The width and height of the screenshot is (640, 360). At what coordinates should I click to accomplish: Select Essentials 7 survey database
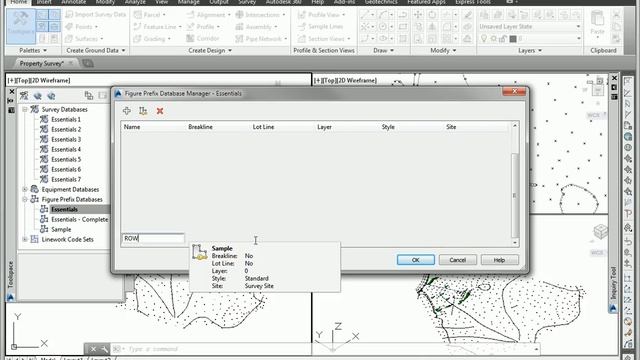(66, 179)
